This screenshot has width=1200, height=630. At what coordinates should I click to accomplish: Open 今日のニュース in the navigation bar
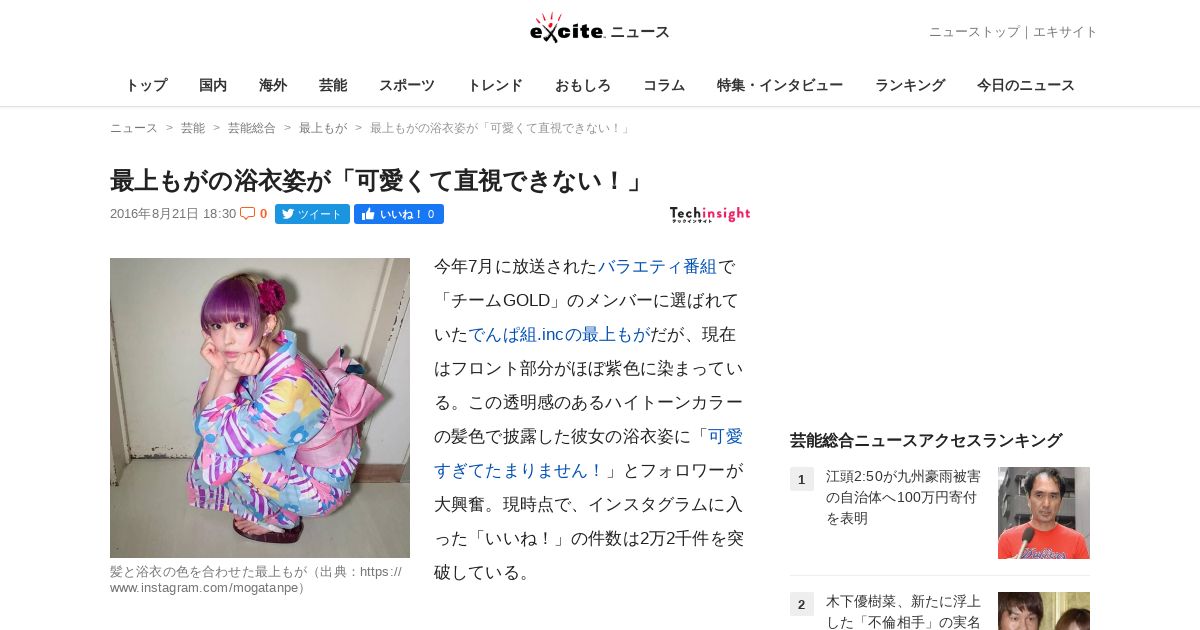(x=1026, y=85)
